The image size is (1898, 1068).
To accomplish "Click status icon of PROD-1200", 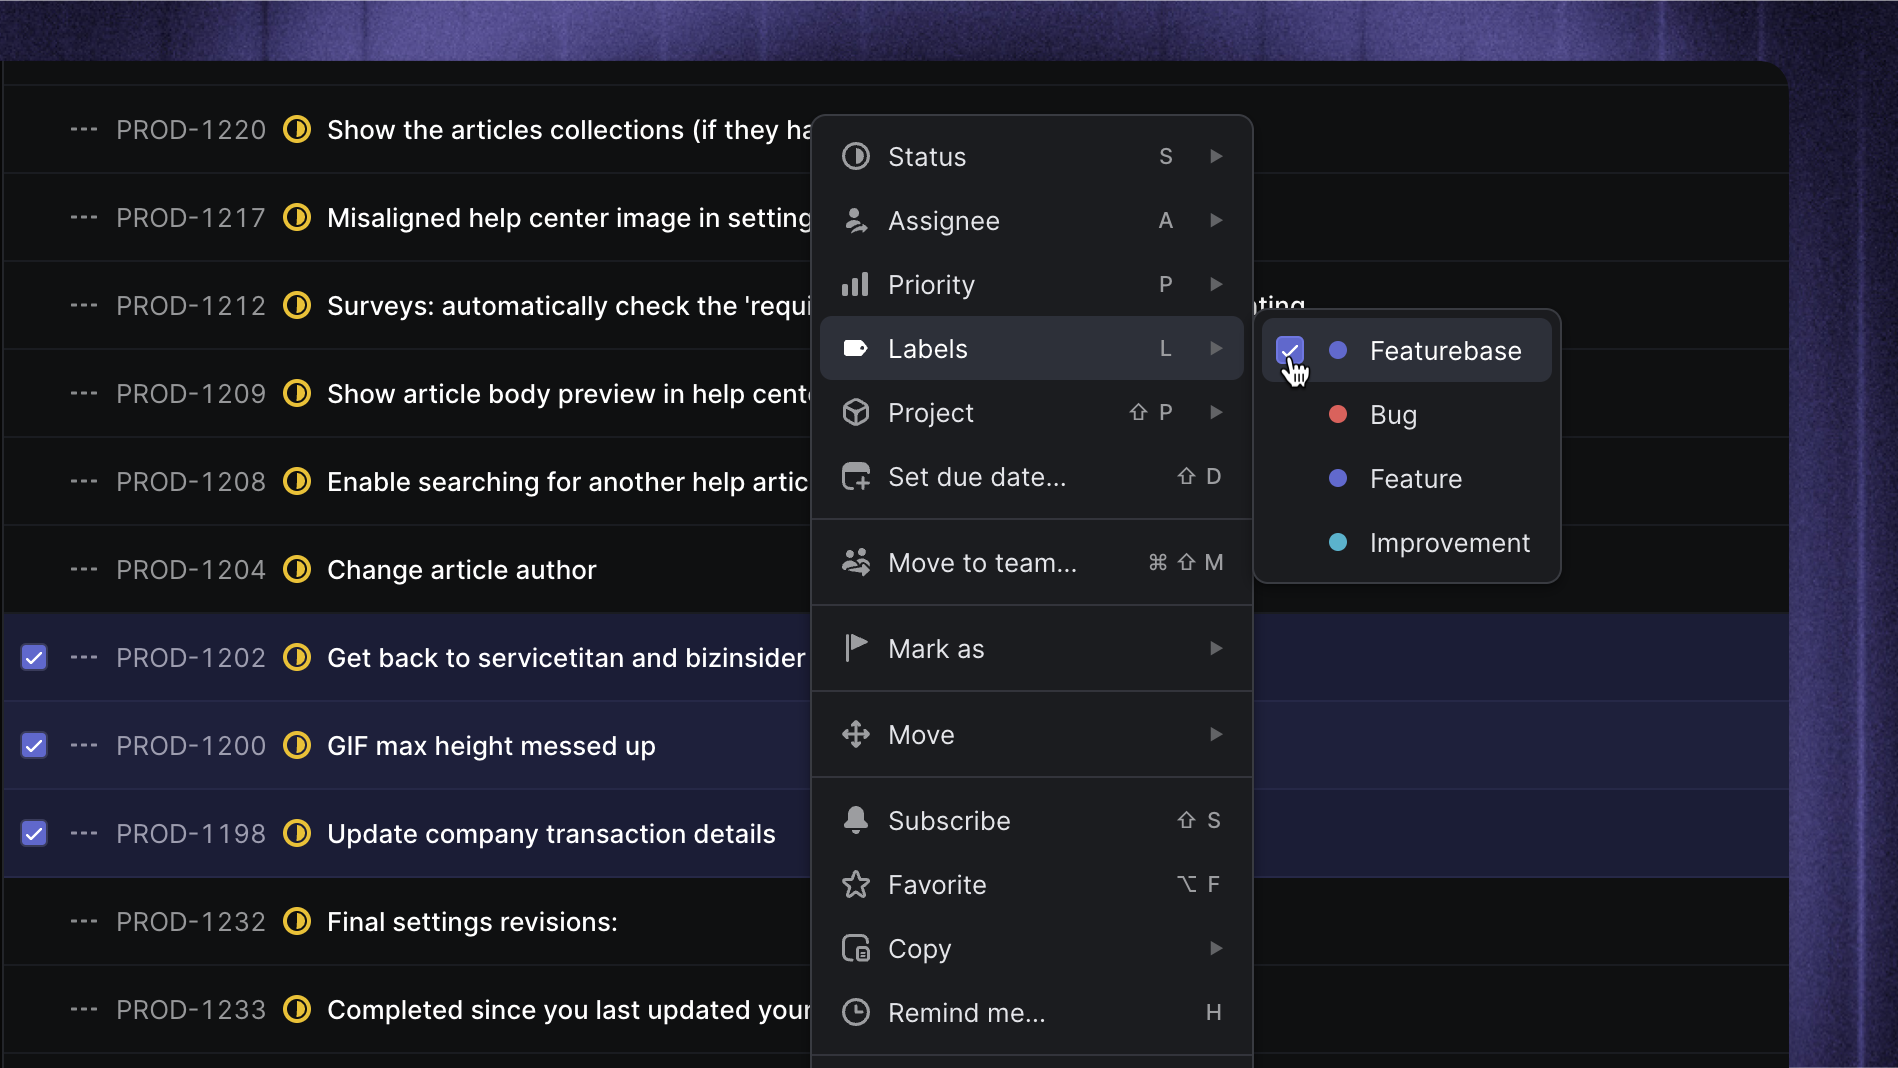I will 297,746.
